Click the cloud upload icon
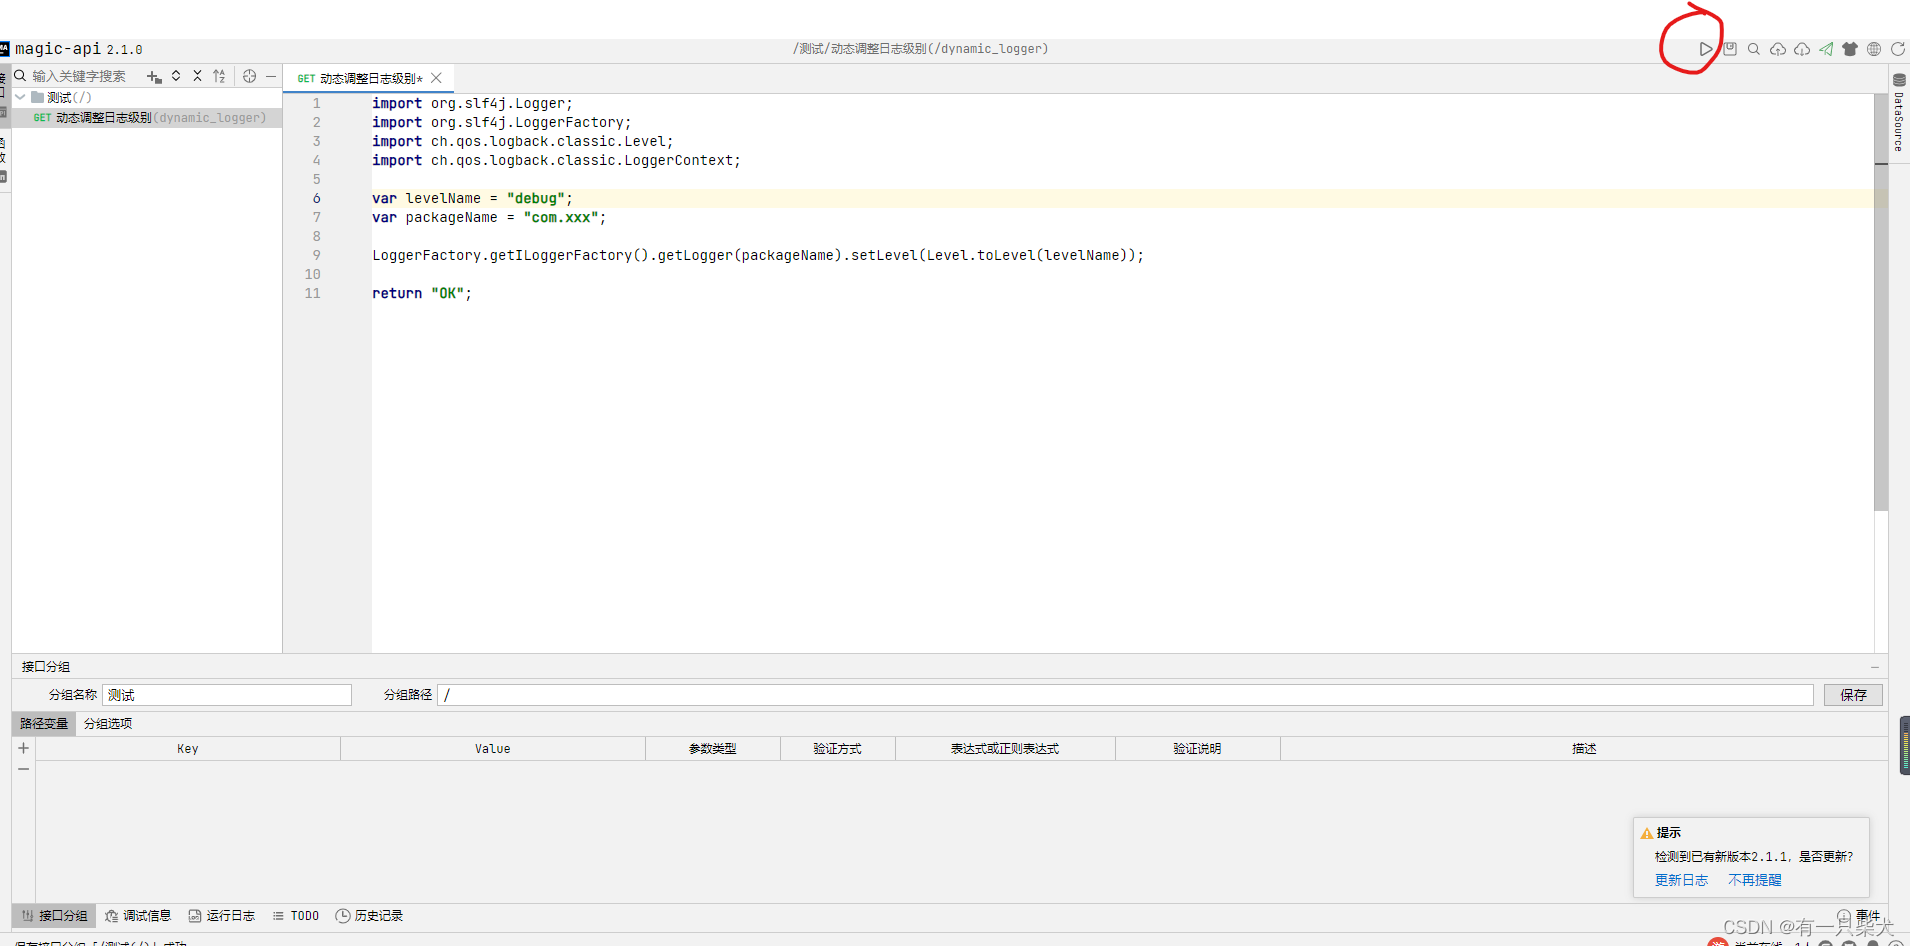This screenshot has width=1910, height=946. pos(1778,49)
